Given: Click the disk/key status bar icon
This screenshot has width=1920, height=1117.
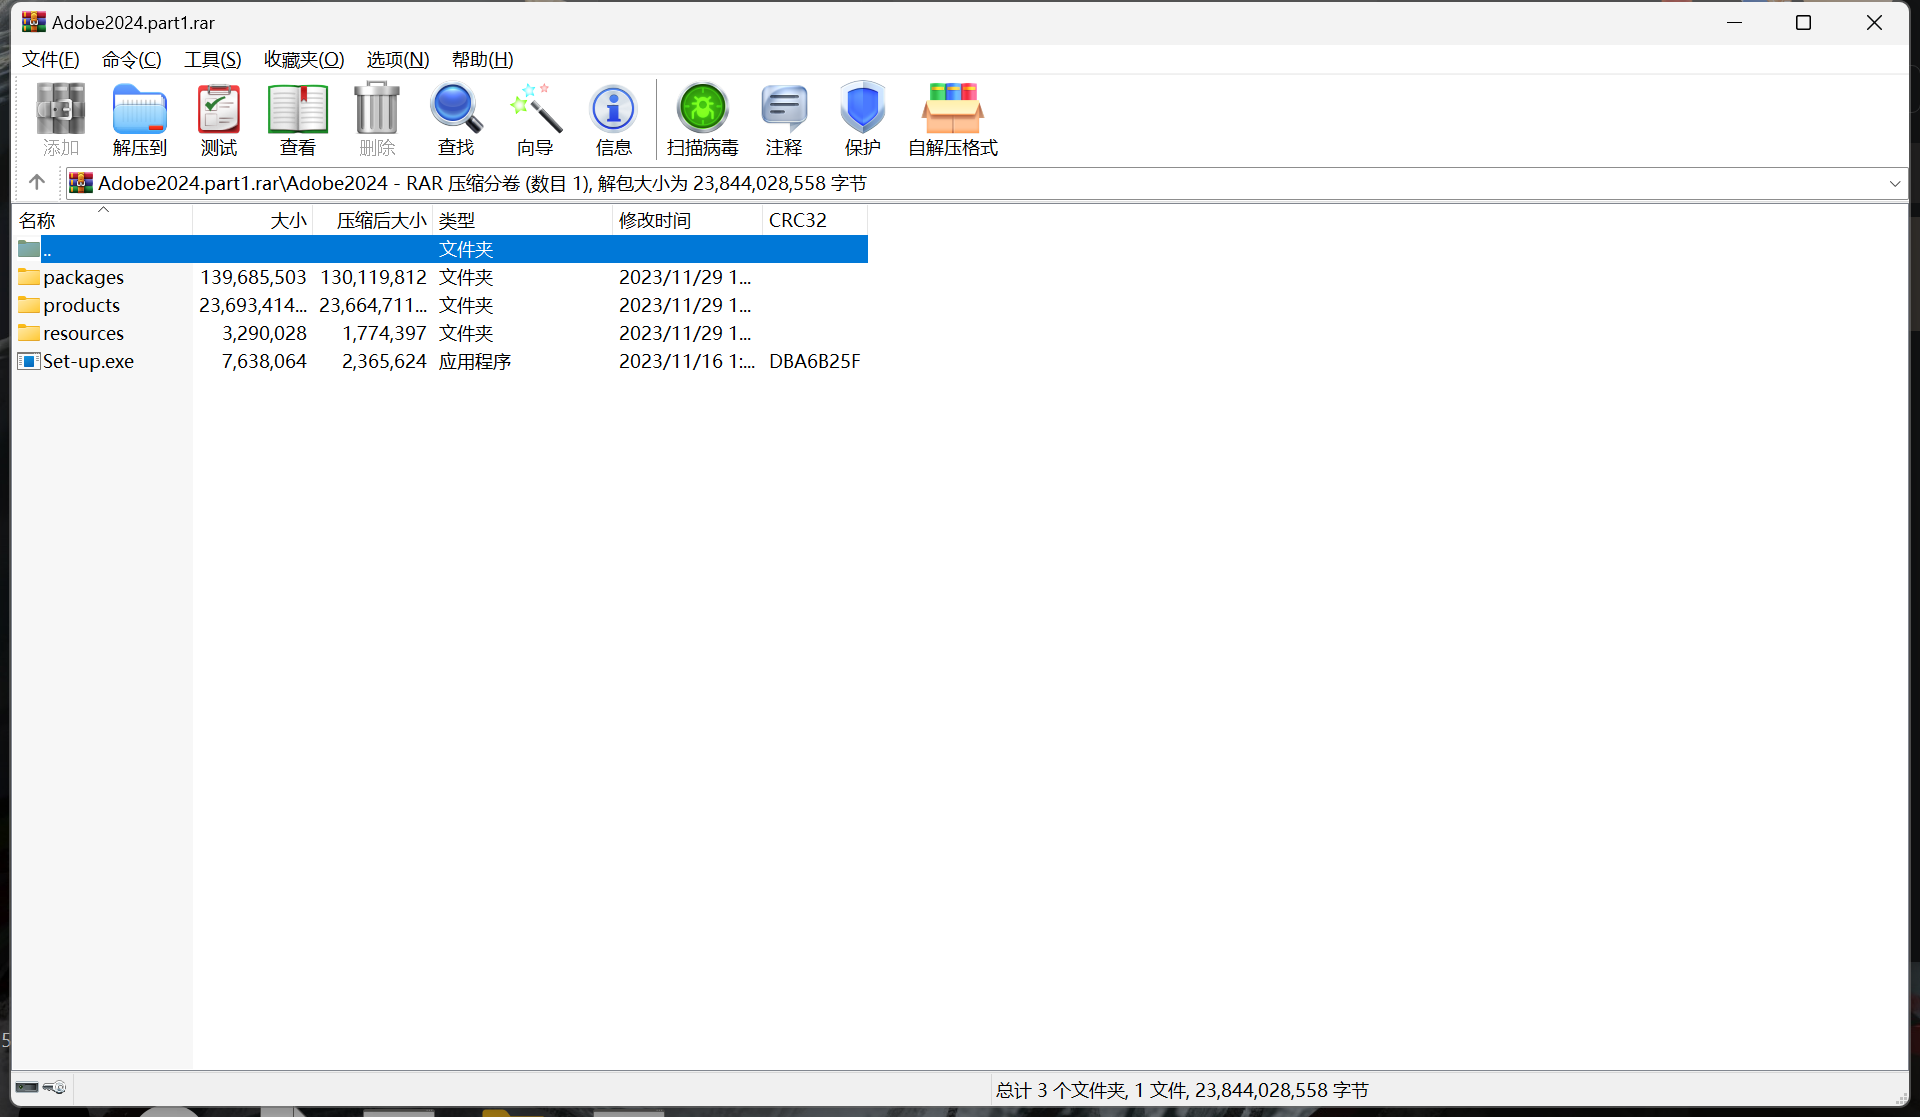Looking at the screenshot, I should click(x=41, y=1087).
